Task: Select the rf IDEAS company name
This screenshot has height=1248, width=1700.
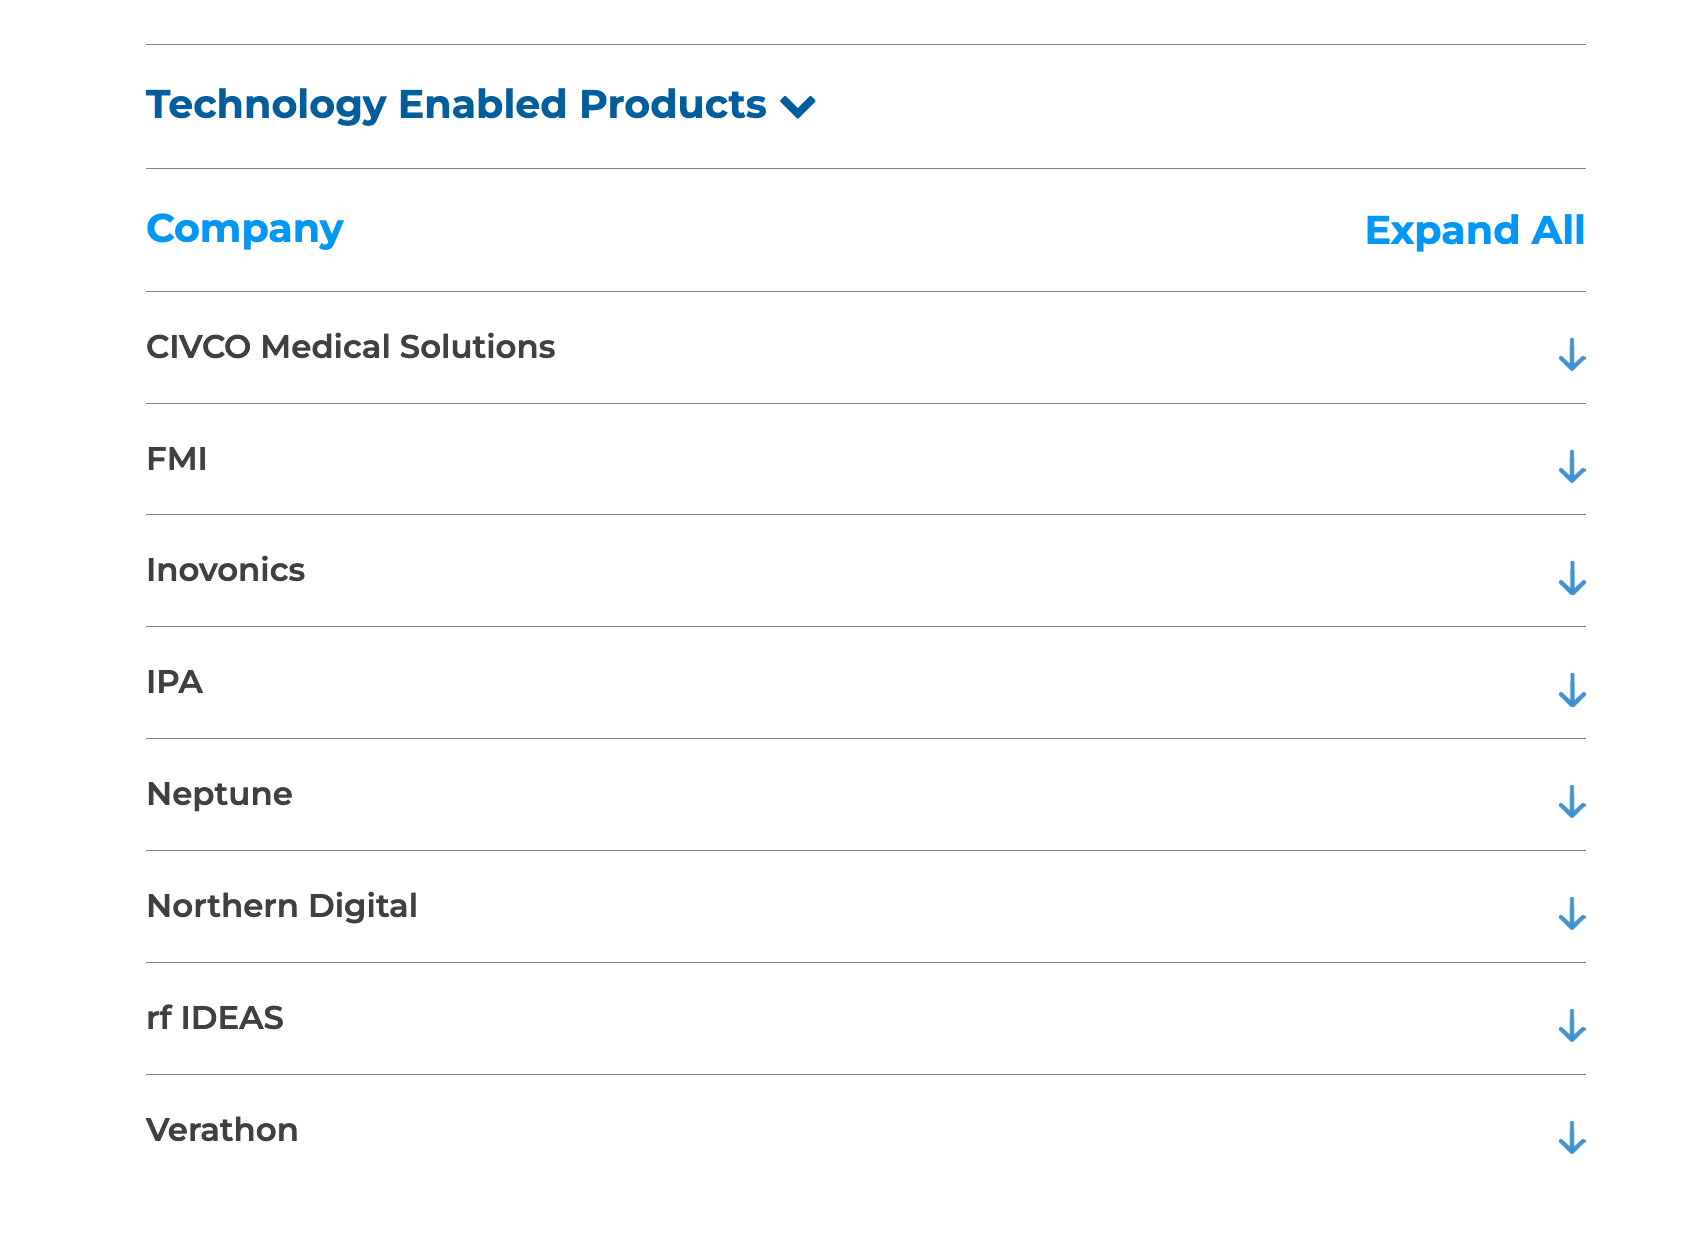Action: (x=215, y=1018)
